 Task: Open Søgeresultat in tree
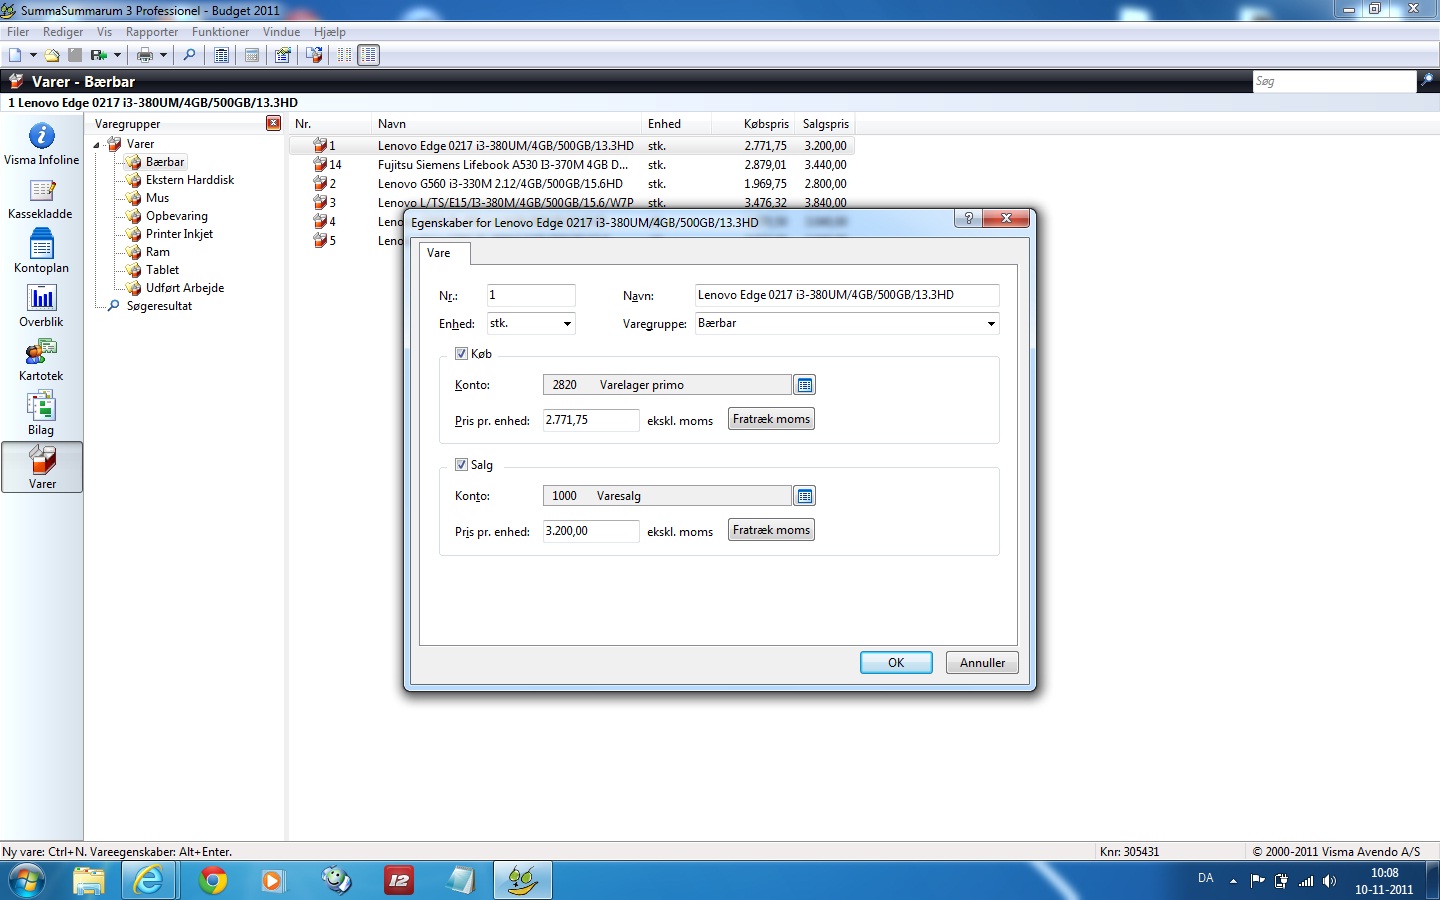click(159, 306)
